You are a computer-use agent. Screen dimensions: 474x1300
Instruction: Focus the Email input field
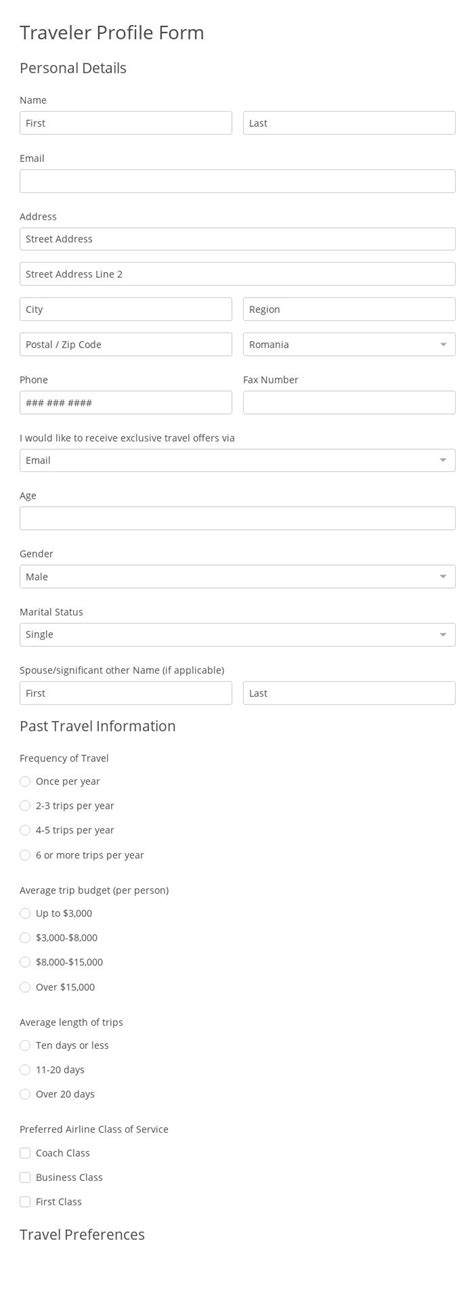tap(237, 181)
